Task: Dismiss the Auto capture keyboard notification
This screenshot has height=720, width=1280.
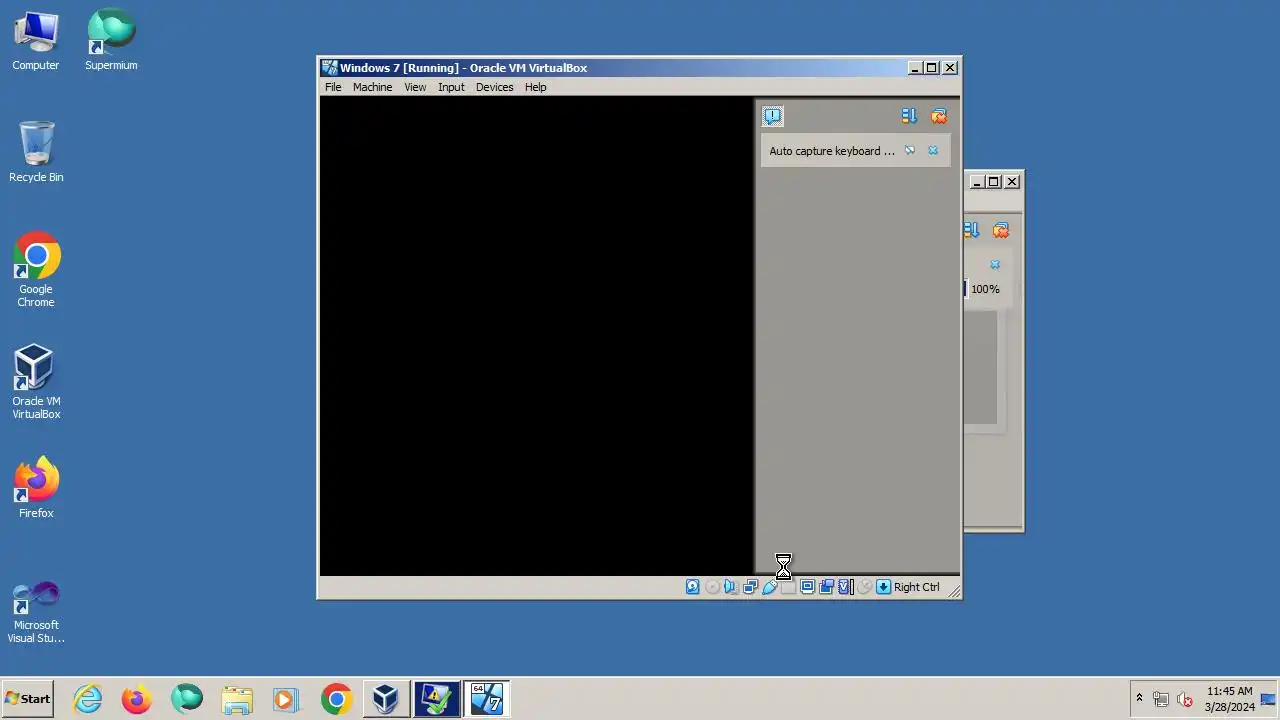Action: point(933,151)
